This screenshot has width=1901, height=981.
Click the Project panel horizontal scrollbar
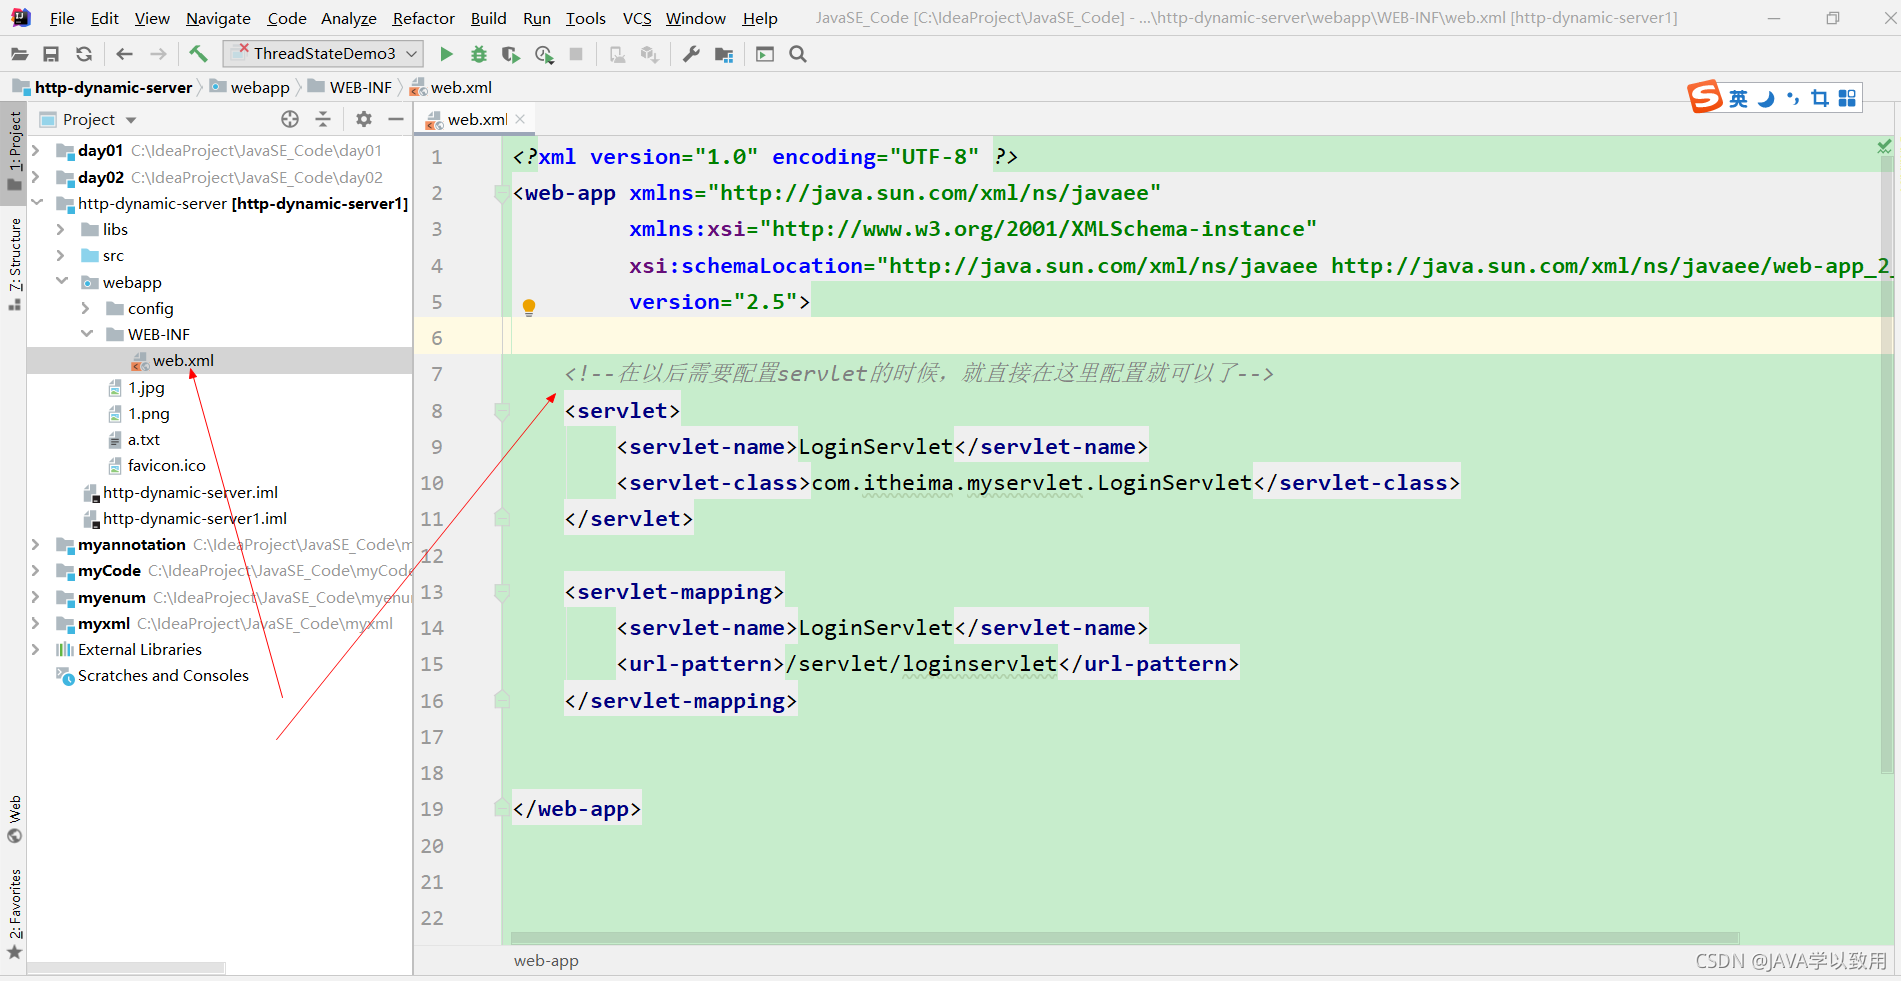[126, 968]
